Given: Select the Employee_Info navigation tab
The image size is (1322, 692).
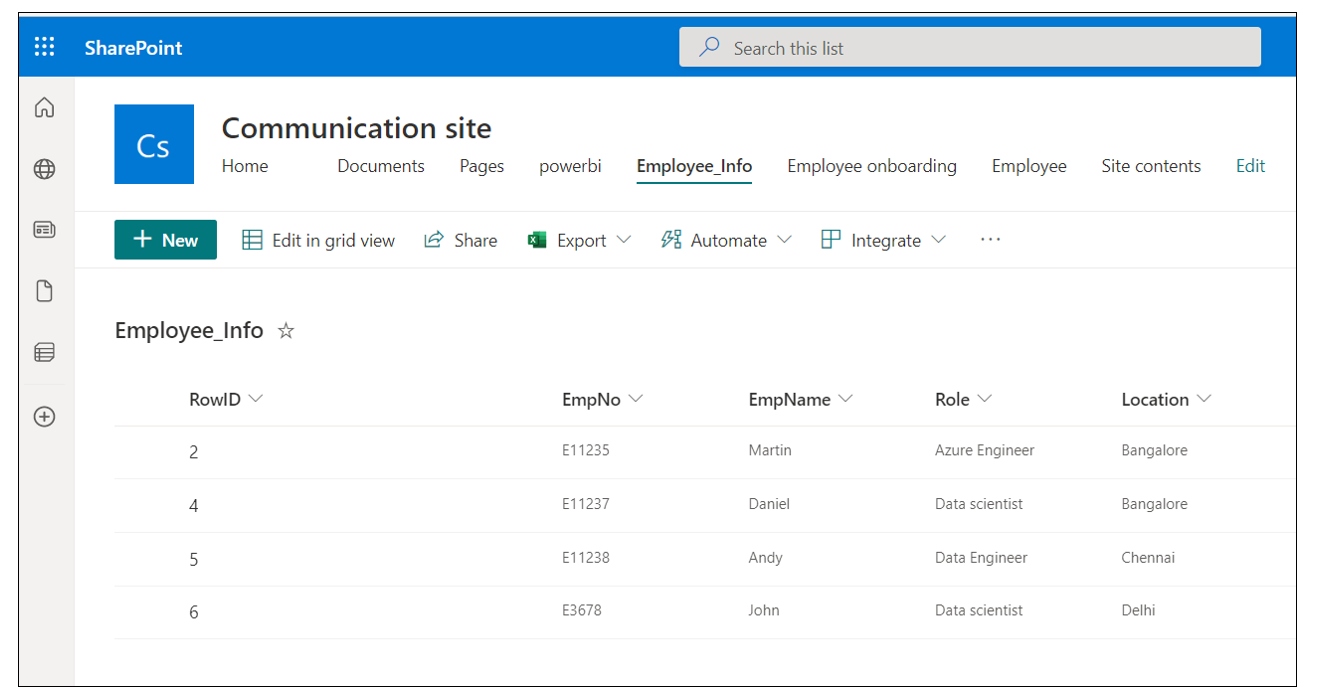Looking at the screenshot, I should pos(694,166).
